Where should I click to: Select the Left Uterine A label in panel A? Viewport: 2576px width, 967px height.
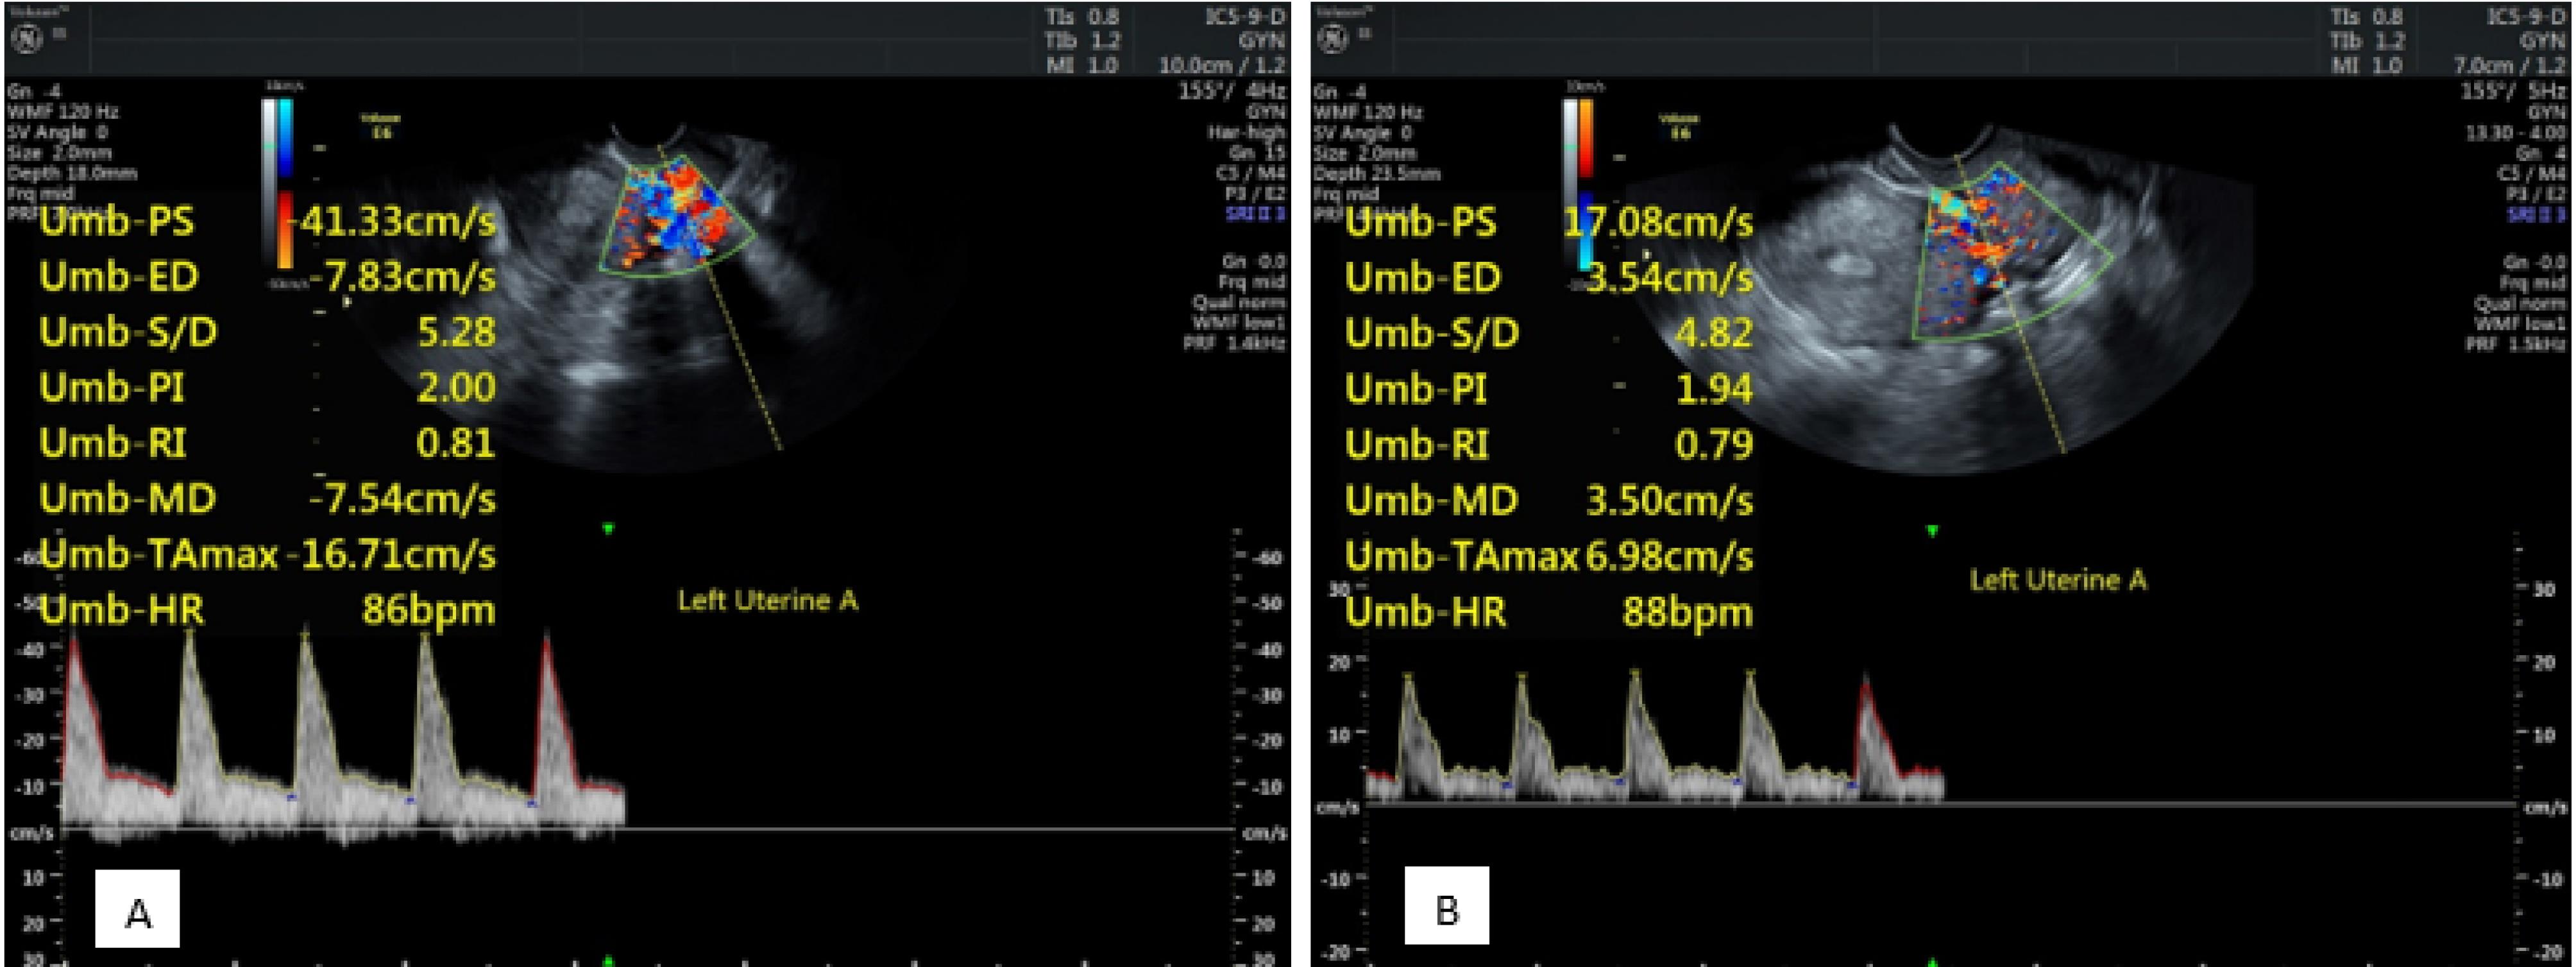(767, 600)
